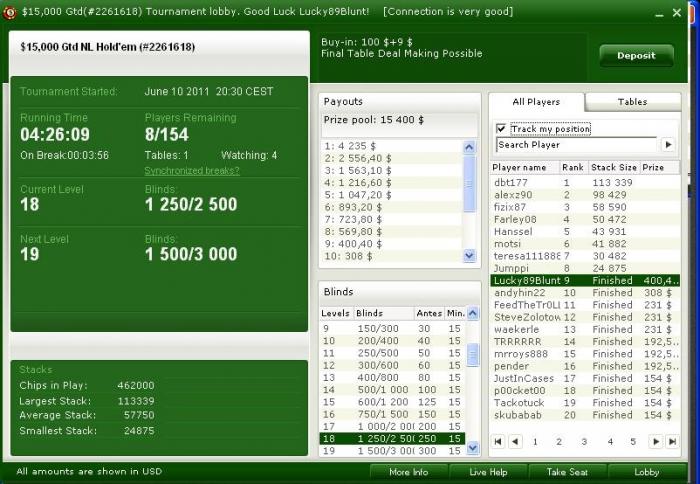This screenshot has height=484, width=700.
Task: Select player Farley08 row
Action: (x=585, y=220)
